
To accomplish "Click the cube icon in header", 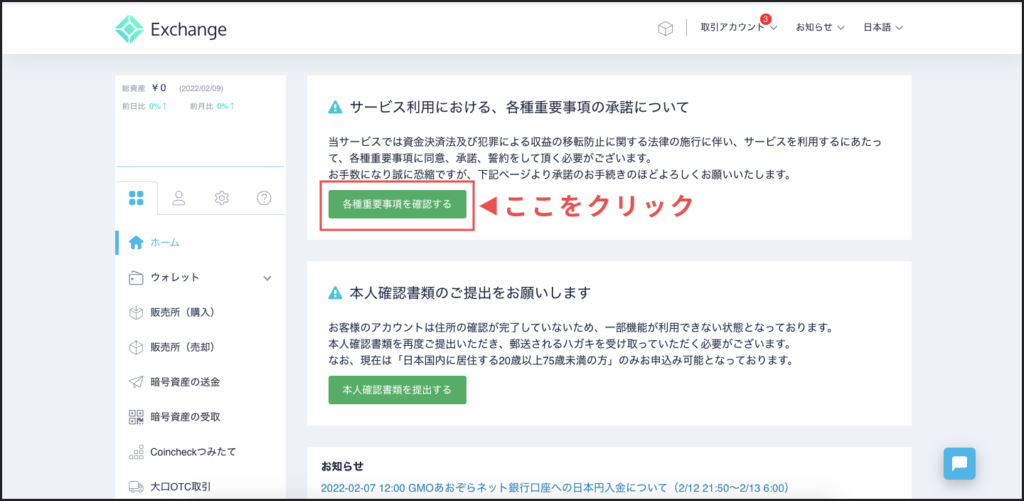I will point(665,28).
